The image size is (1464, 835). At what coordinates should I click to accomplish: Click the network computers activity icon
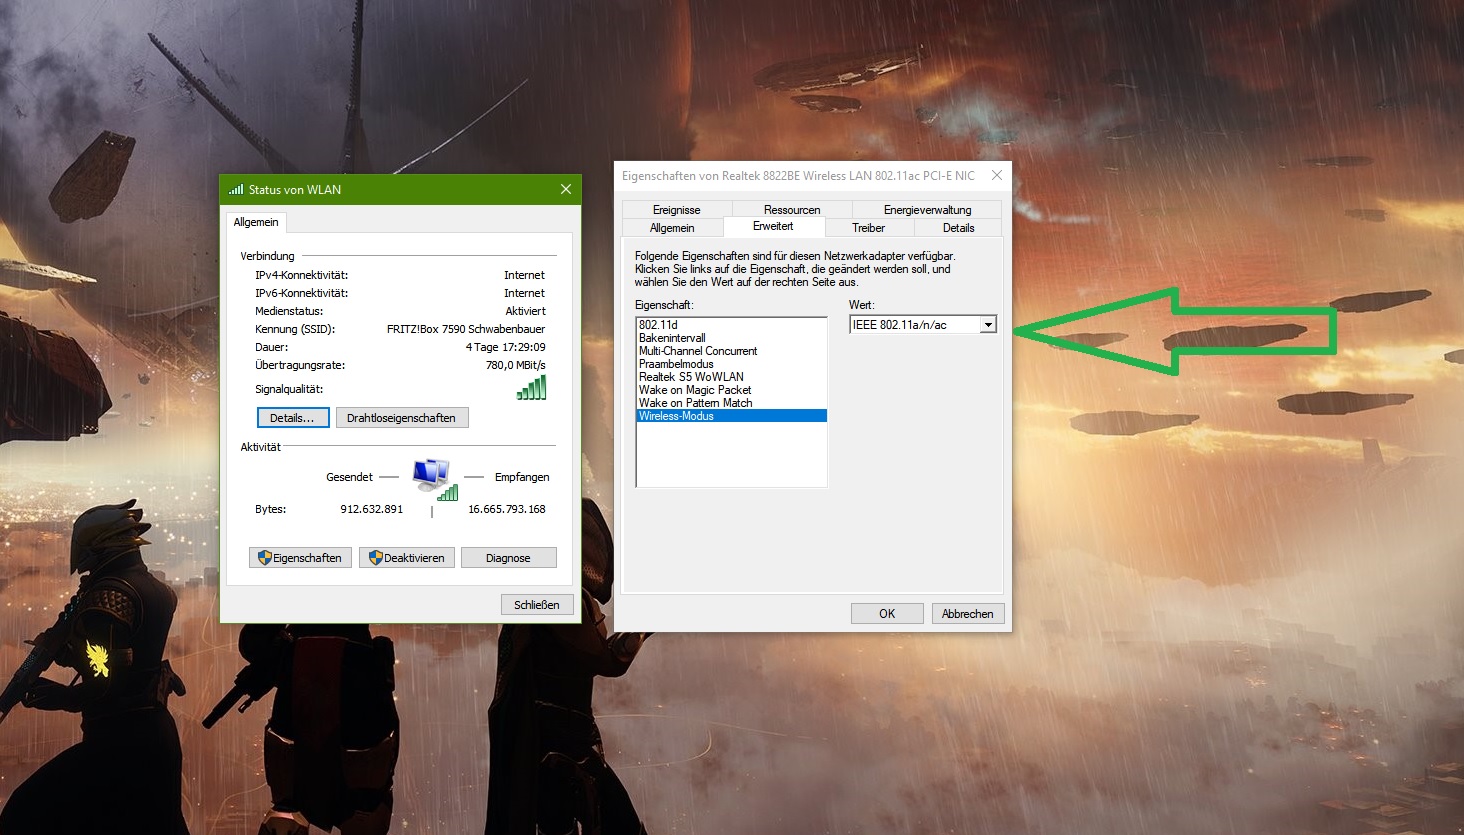(x=434, y=479)
